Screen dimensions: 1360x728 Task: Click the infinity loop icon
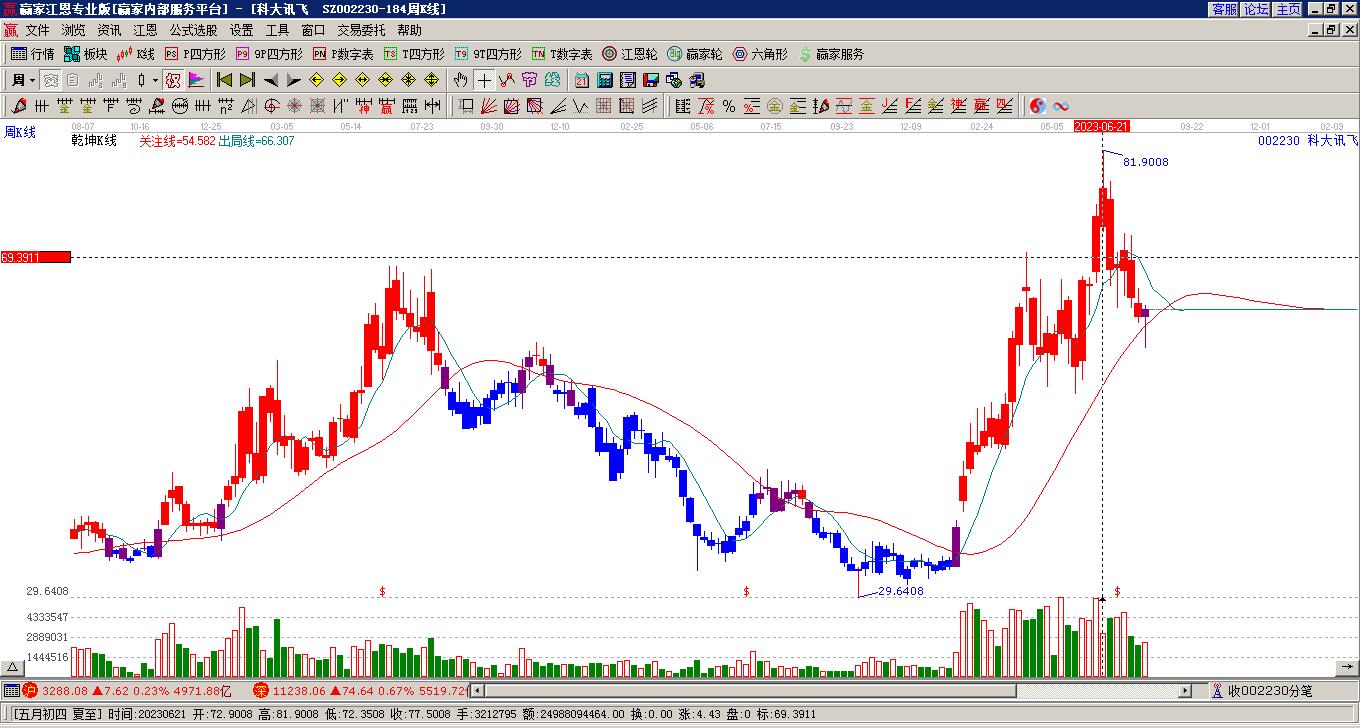(x=1061, y=106)
